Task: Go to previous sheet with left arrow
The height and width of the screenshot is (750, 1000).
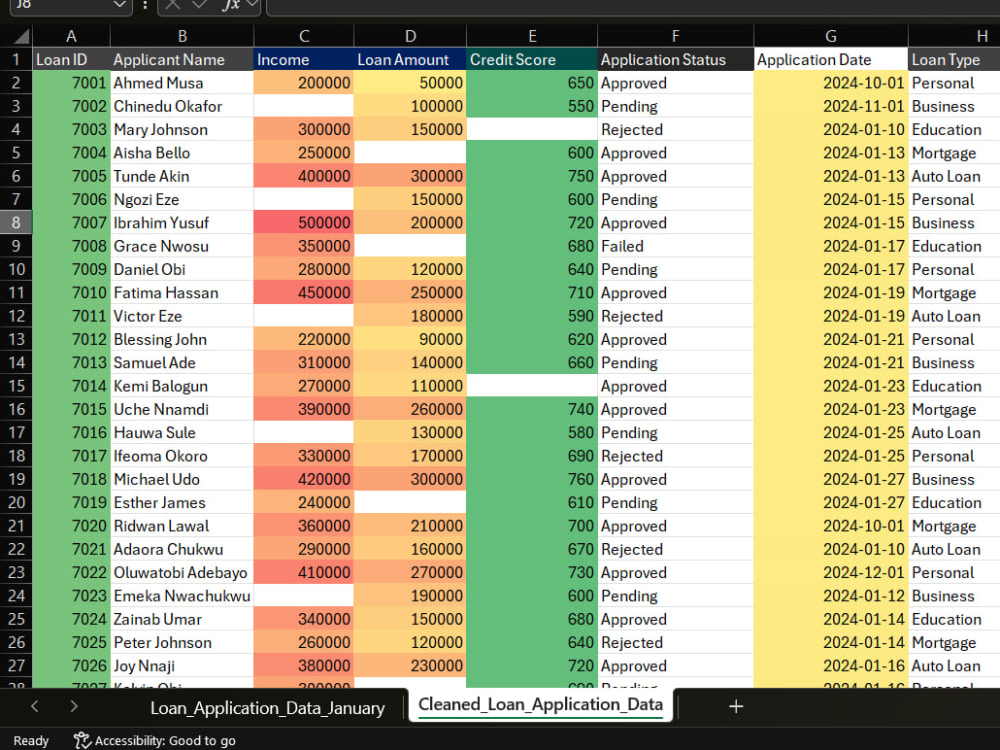Action: coord(35,706)
